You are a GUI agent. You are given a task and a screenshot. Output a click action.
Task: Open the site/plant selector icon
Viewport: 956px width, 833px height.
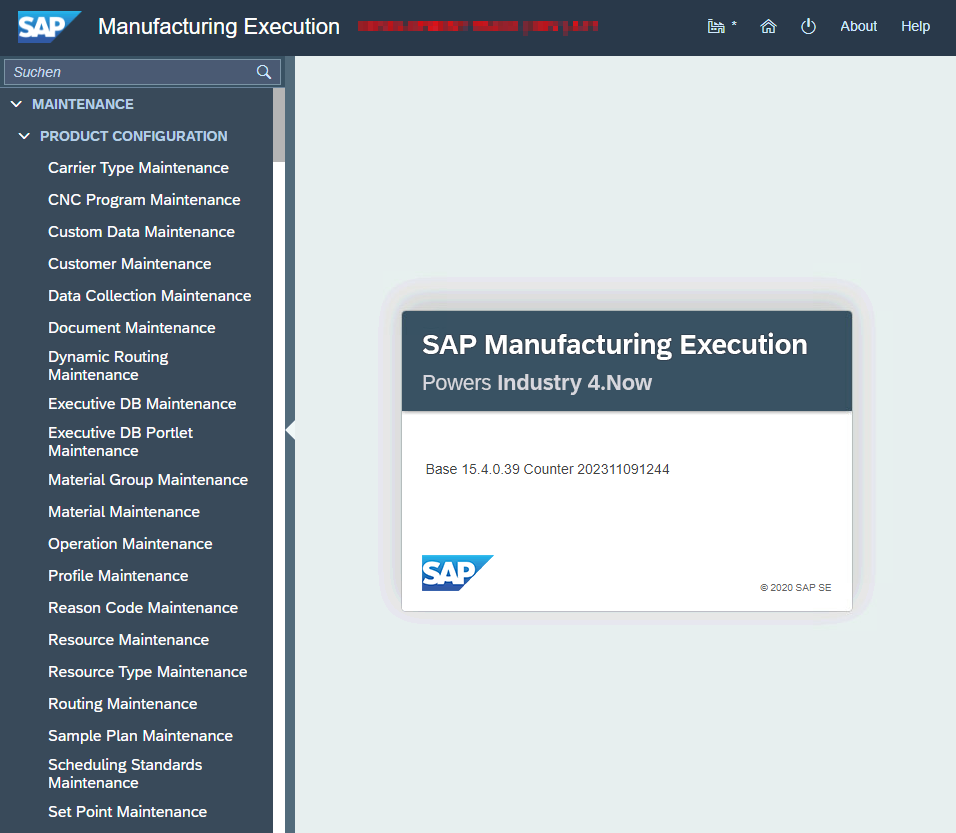coord(716,27)
